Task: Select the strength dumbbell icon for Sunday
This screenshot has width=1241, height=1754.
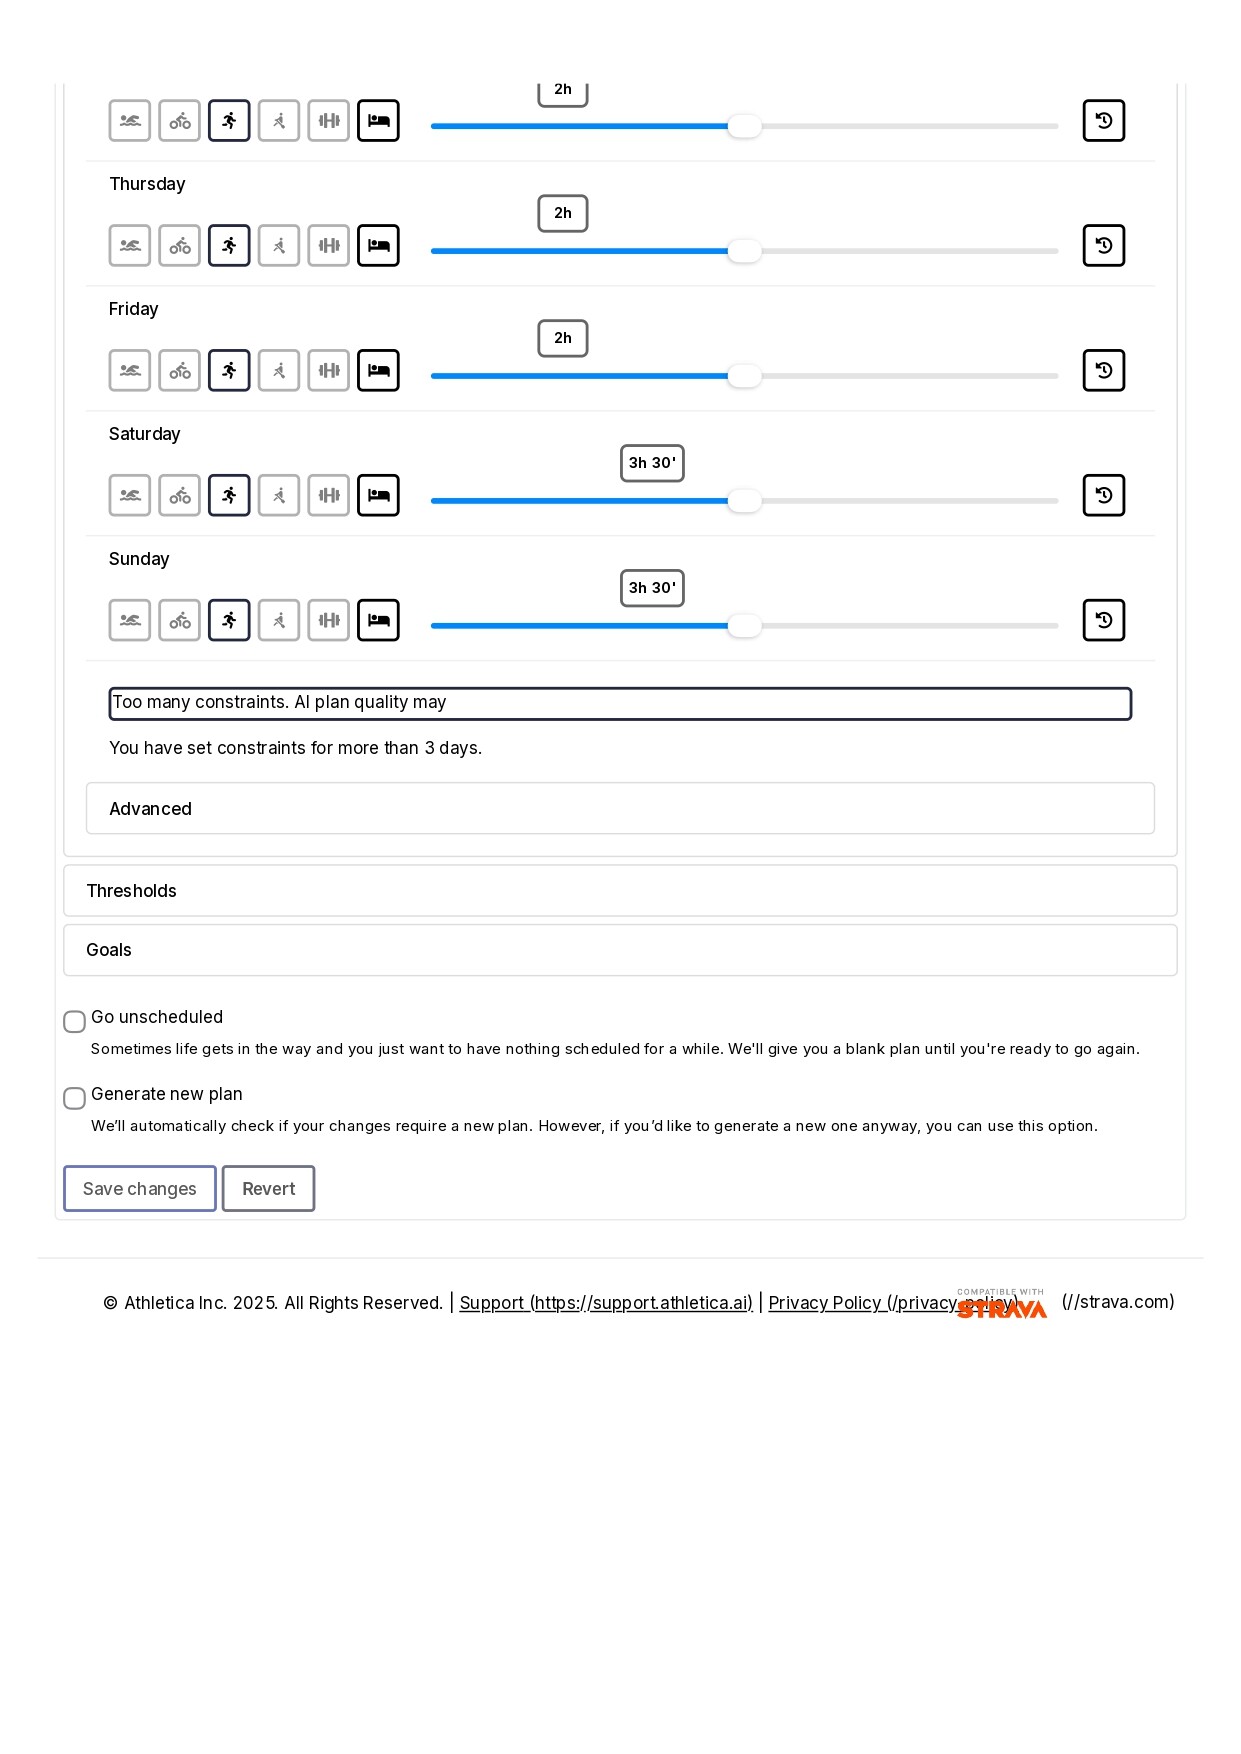Action: [329, 621]
